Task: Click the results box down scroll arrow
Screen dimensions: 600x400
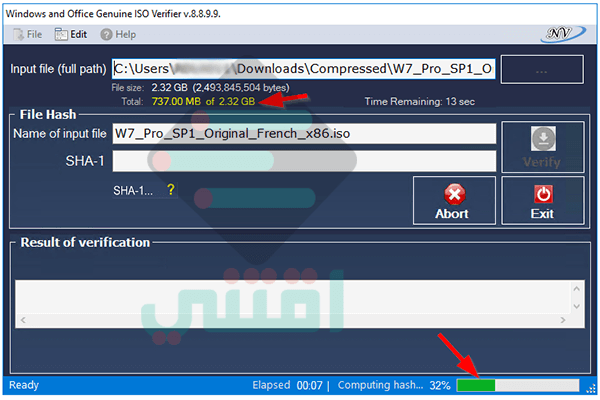Action: pyautogui.click(x=577, y=306)
